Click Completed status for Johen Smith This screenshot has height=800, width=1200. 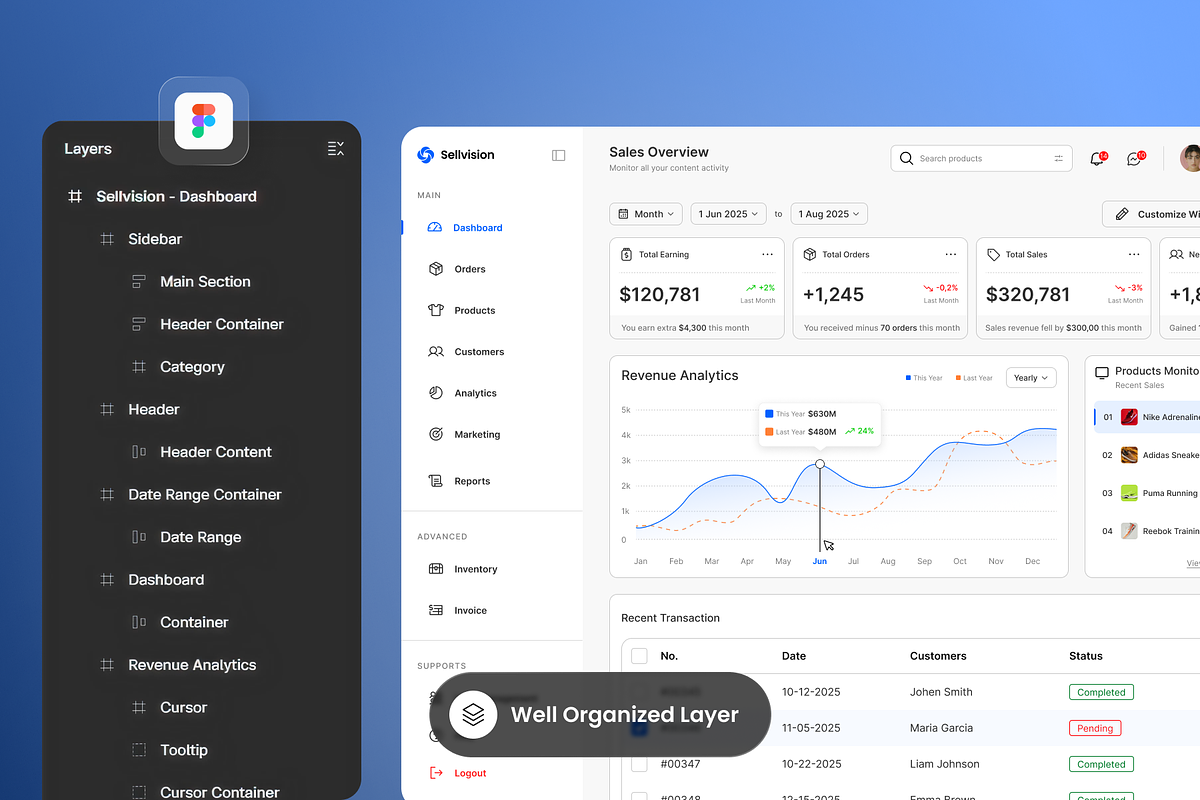[x=1101, y=692]
